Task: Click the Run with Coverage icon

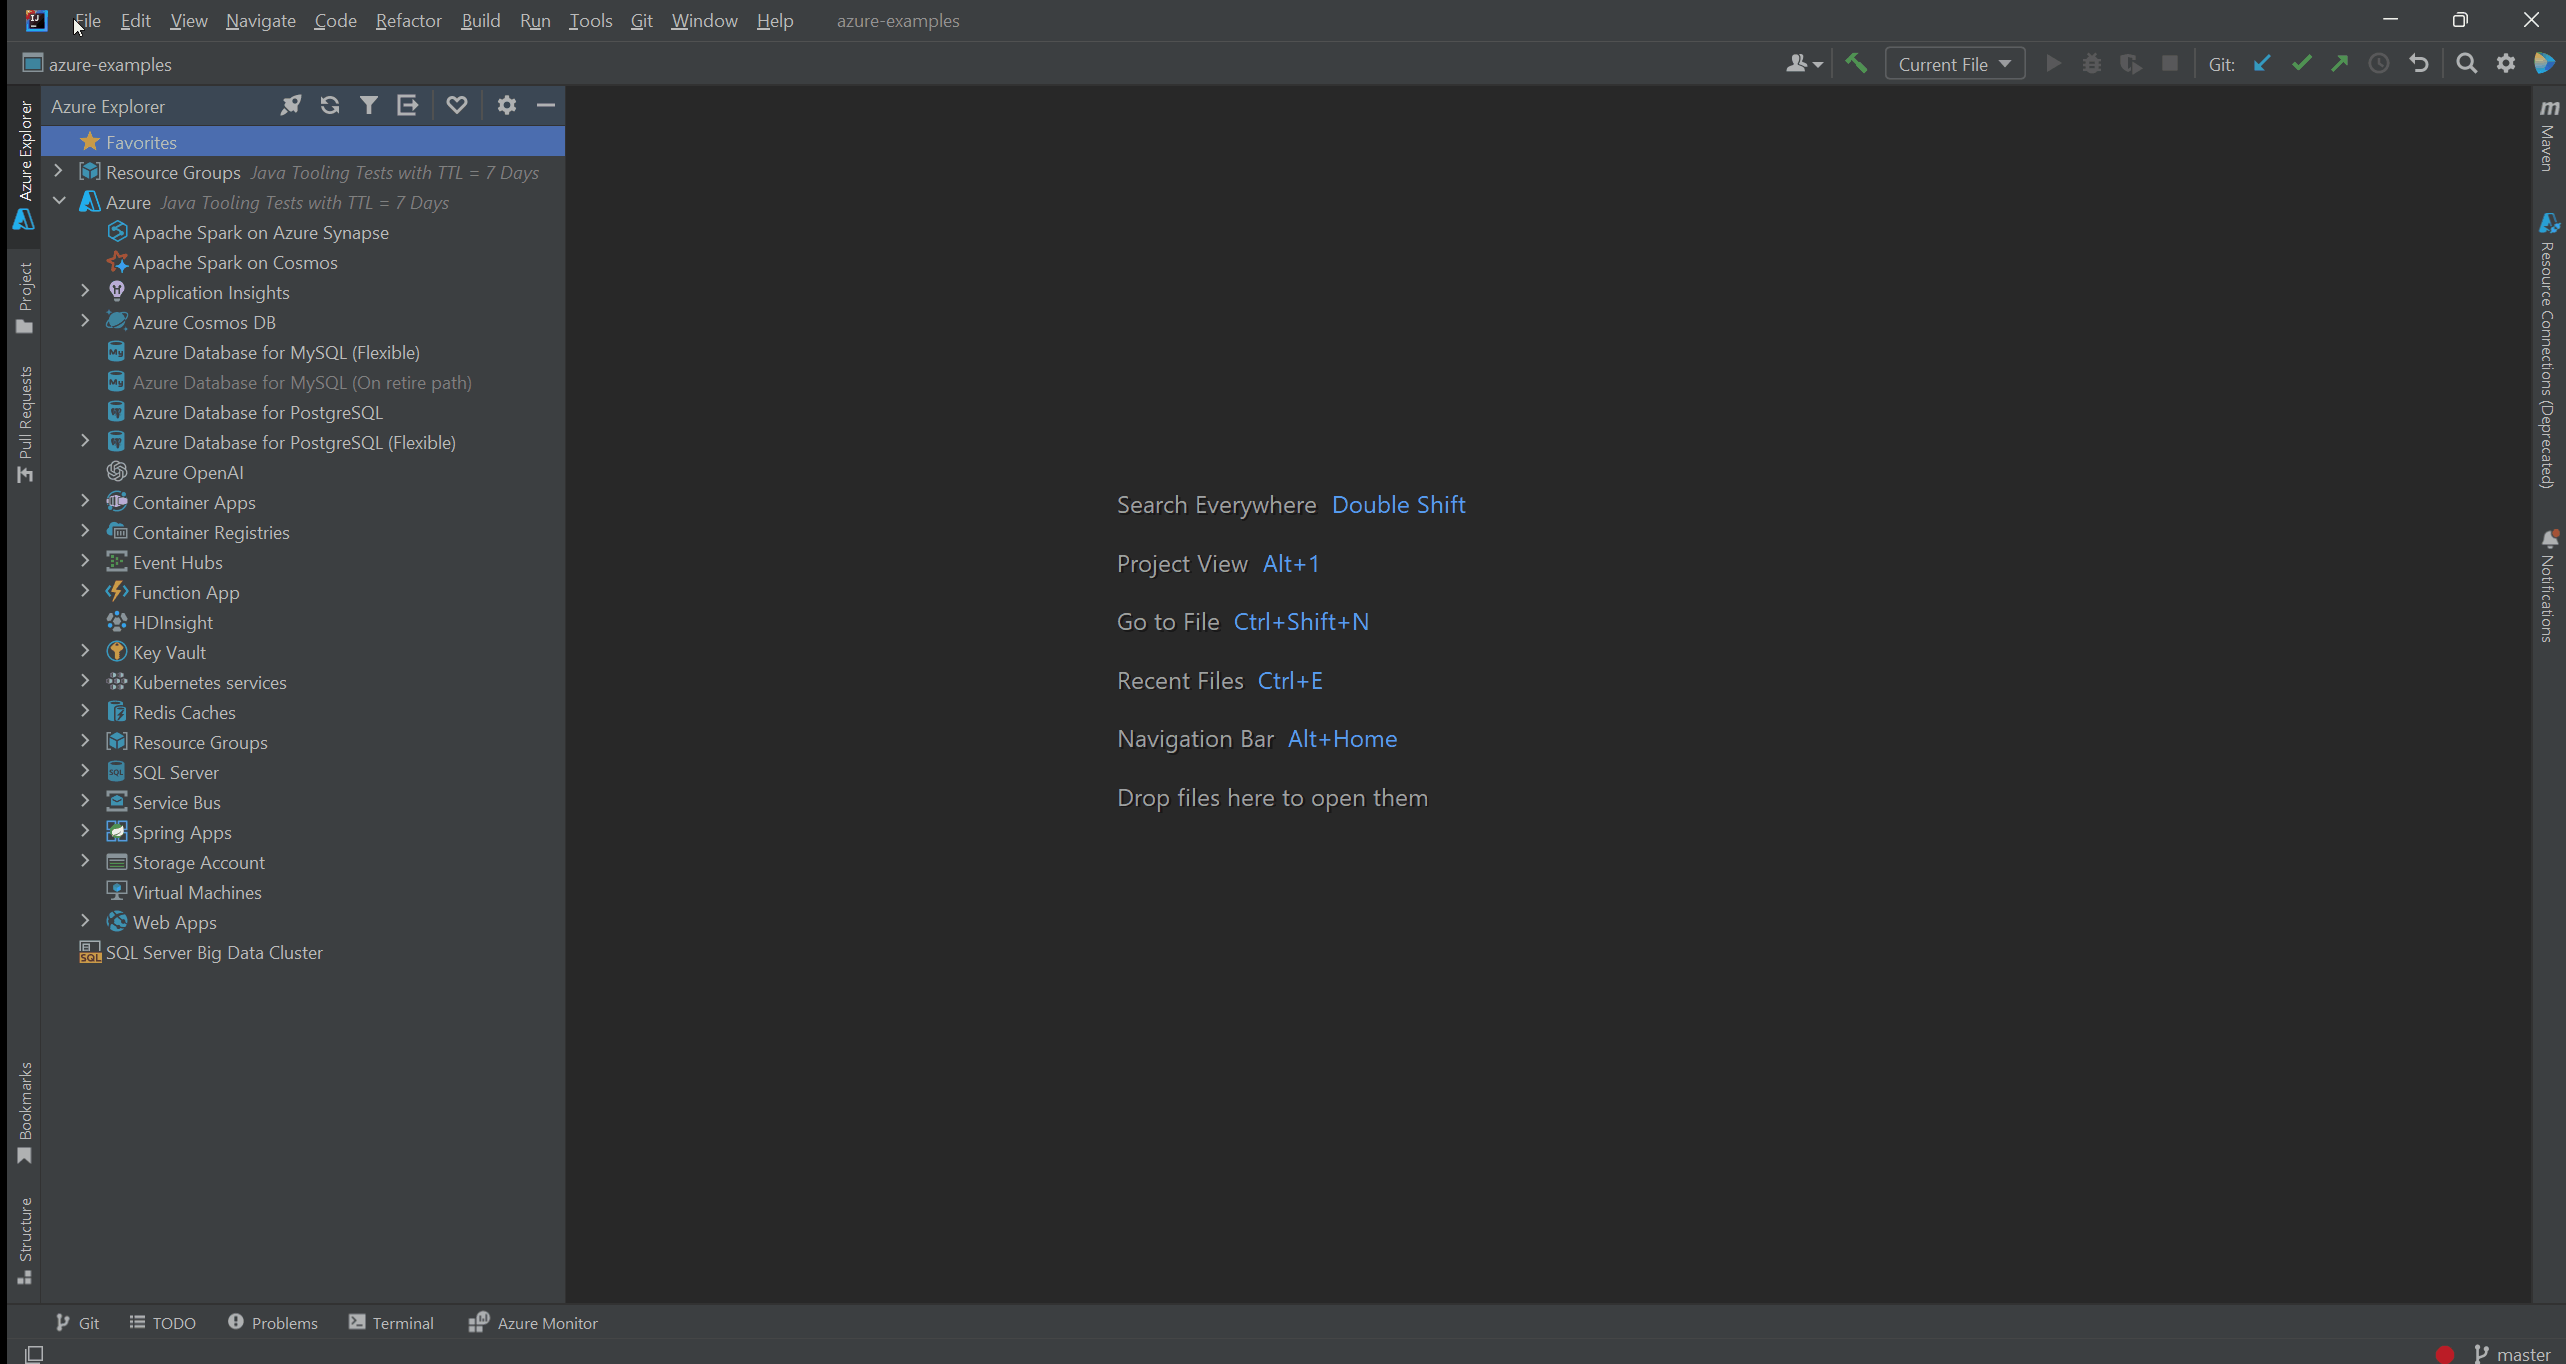Action: (2131, 64)
